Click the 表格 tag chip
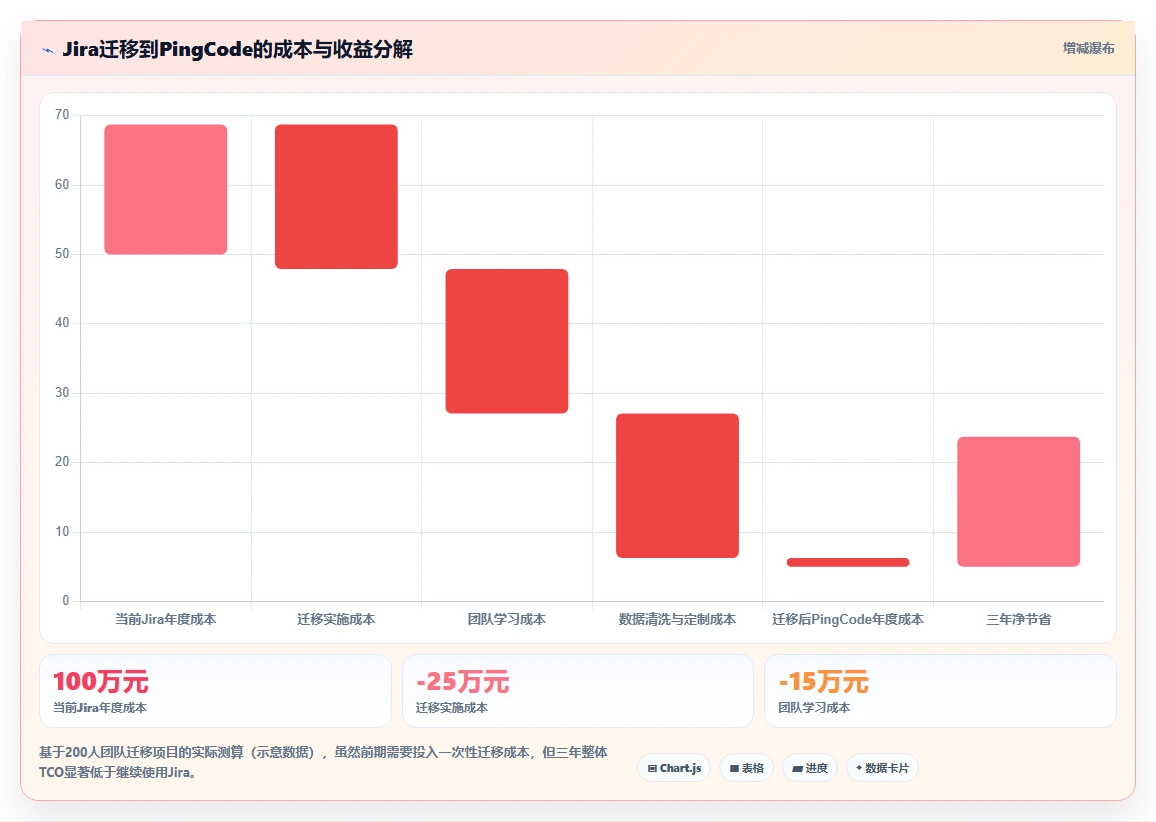The width and height of the screenshot is (1156, 822). coord(746,767)
